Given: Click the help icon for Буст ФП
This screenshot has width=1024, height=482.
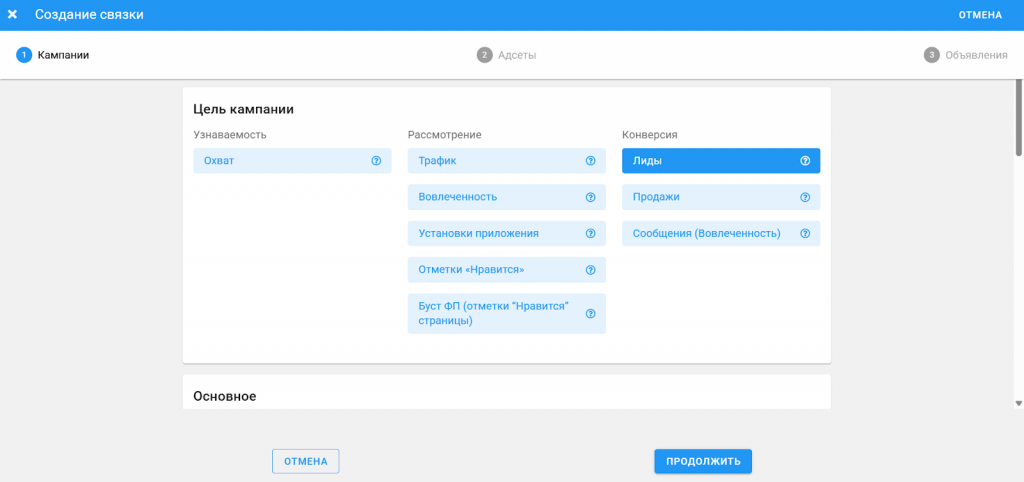Looking at the screenshot, I should 590,313.
